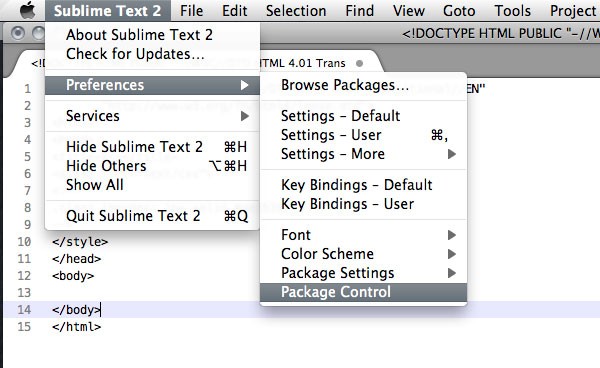Image resolution: width=600 pixels, height=368 pixels.
Task: Click line number 13 in gutter
Action: coord(24,293)
